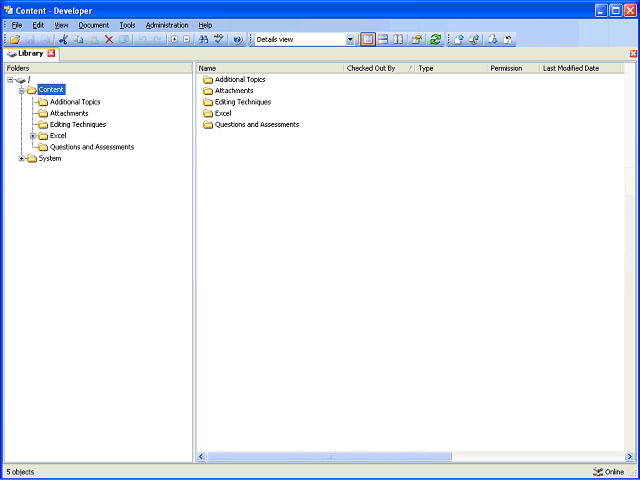Sort by the Type column header
Viewport: 640px width, 480px height.
(451, 68)
